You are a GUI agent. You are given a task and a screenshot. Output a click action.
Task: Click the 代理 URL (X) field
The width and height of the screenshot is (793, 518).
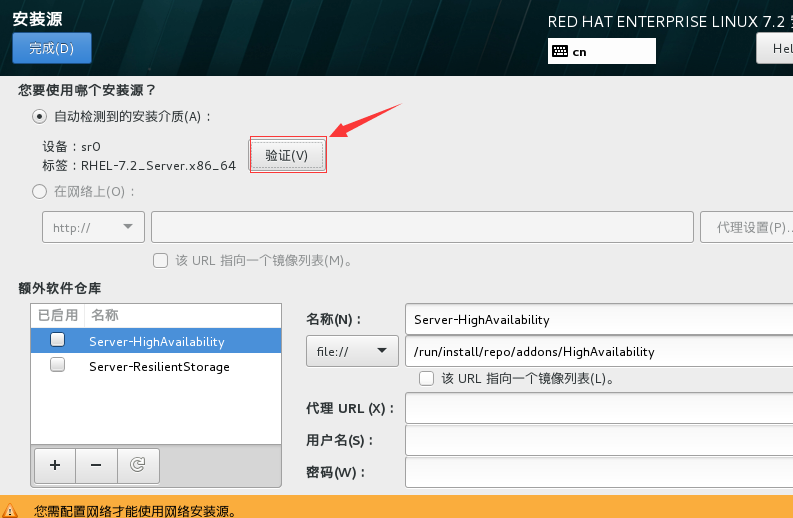pos(599,408)
